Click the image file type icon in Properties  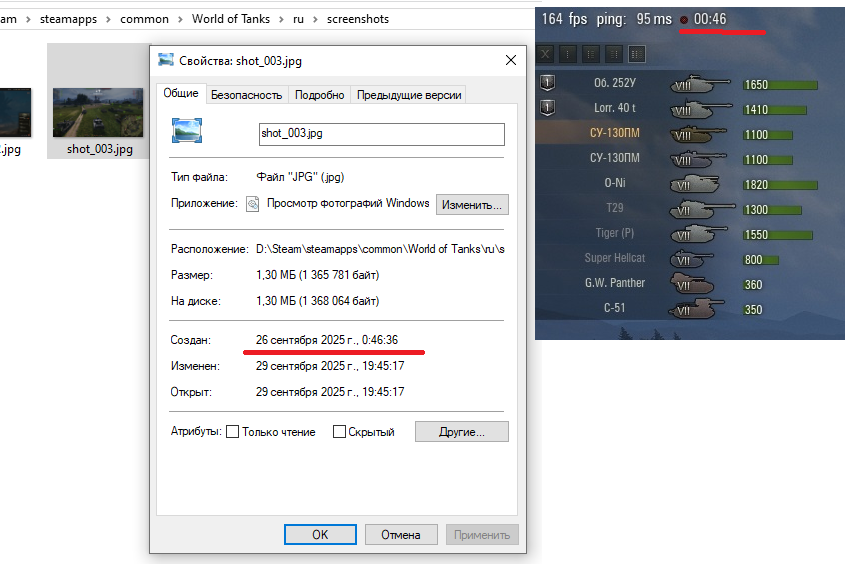pyautogui.click(x=187, y=131)
